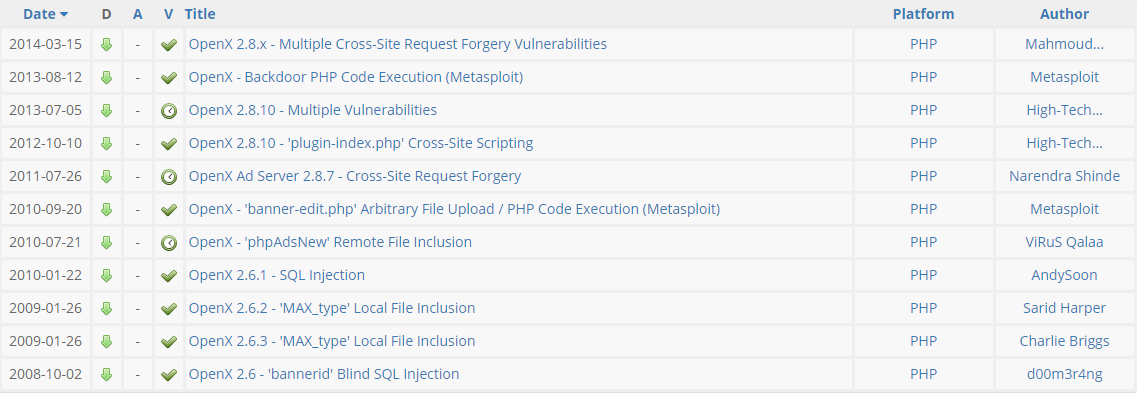This screenshot has height=393, width=1137.
Task: Click the date cell 2010-09-20
Action: (46, 210)
